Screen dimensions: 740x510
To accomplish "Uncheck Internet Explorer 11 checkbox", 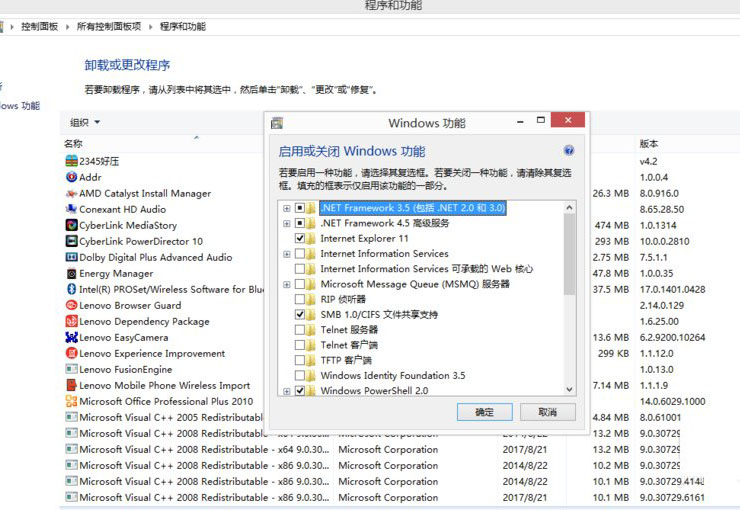I will pyautogui.click(x=300, y=238).
